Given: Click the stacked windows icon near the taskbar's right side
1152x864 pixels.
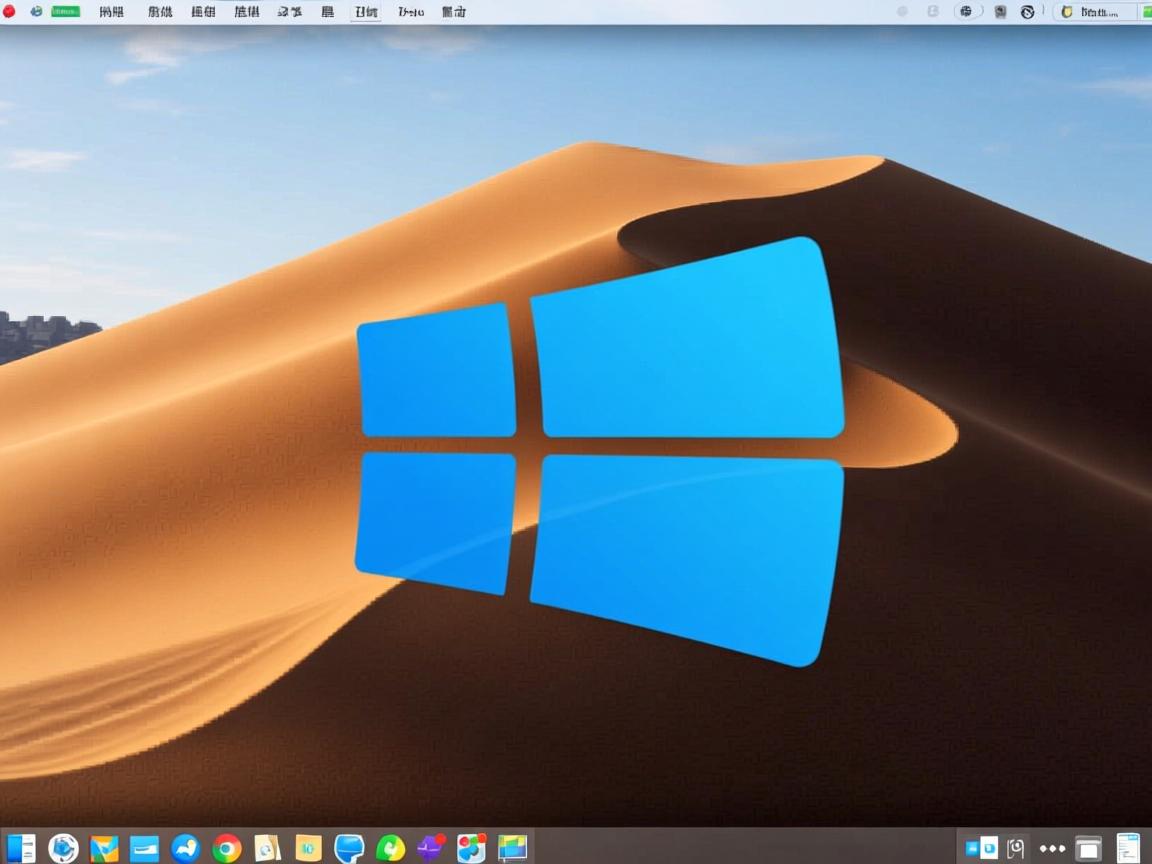Looking at the screenshot, I should 1088,847.
